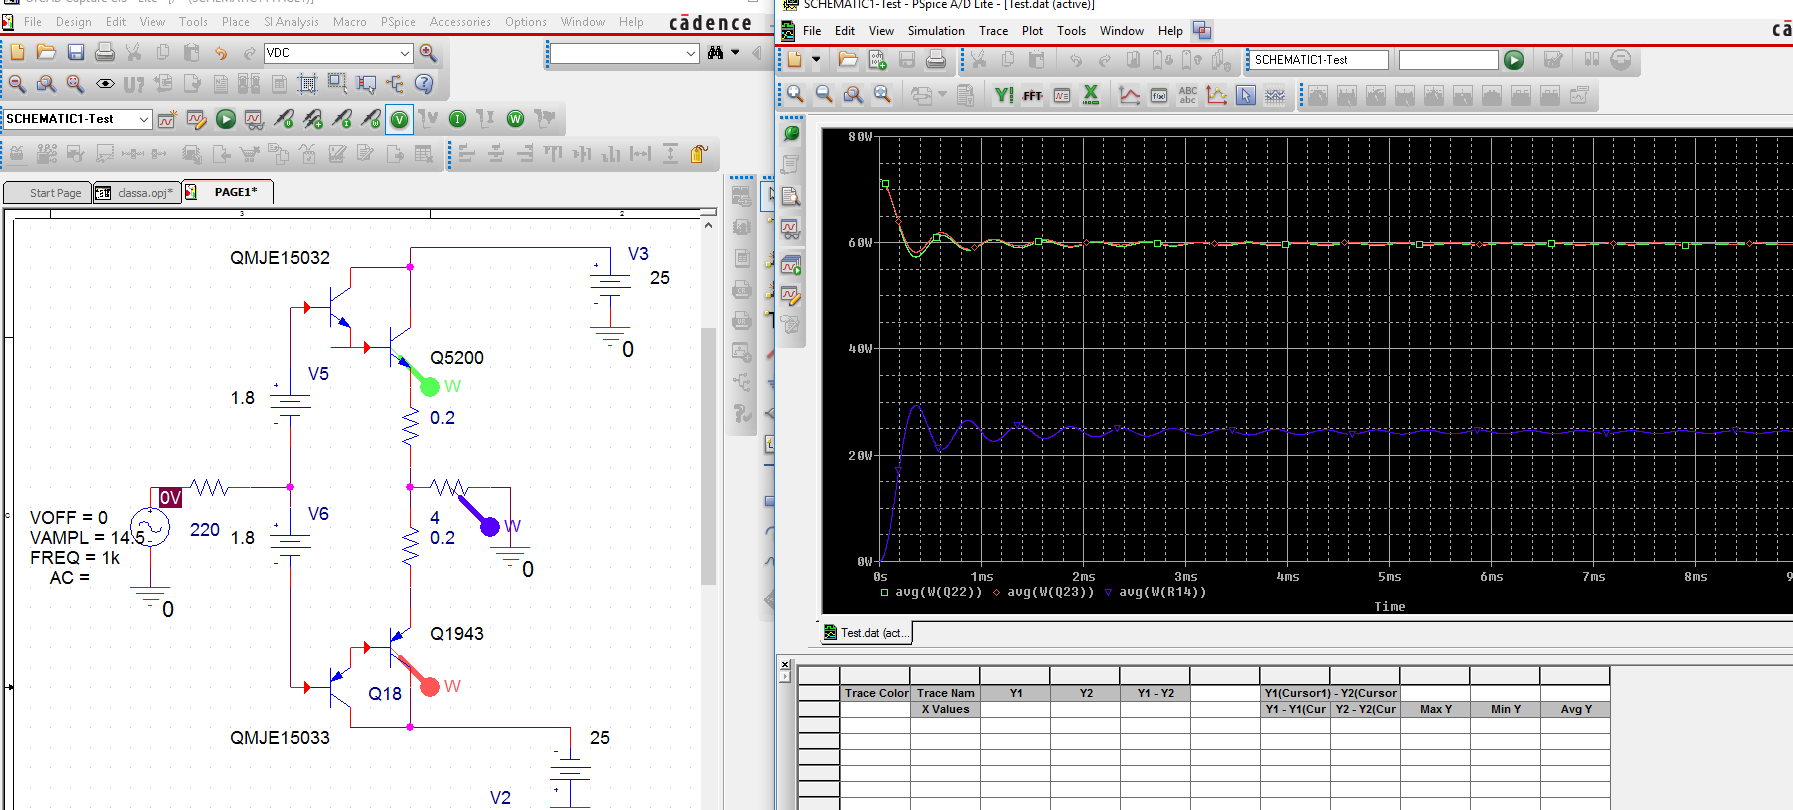1793x810 pixels.
Task: Select the power dissipation marker tool
Action: pyautogui.click(x=371, y=119)
